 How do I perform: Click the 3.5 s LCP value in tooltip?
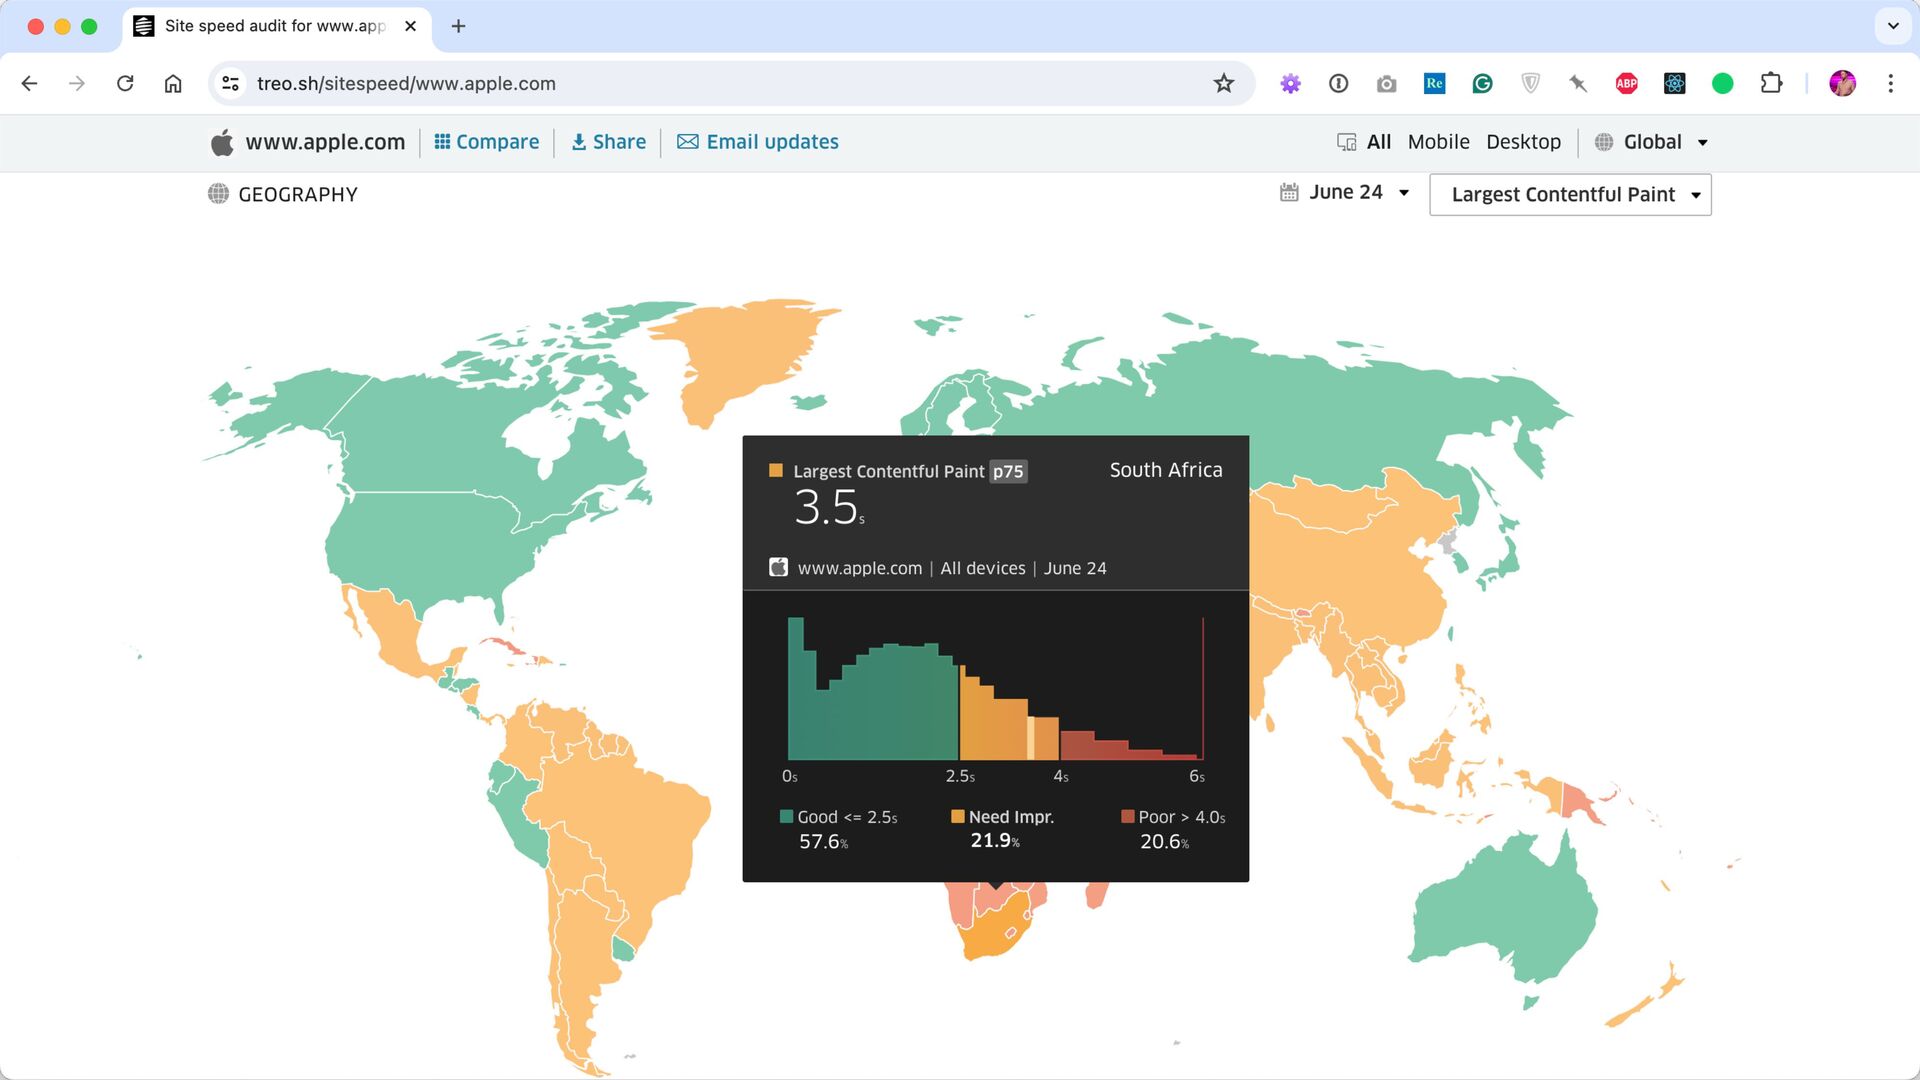click(829, 507)
